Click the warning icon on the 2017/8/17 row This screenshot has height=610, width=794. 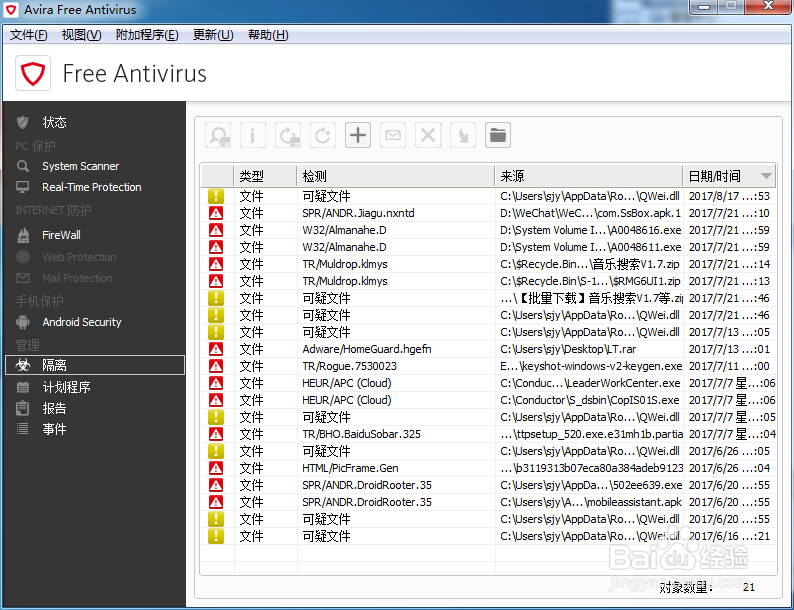216,196
